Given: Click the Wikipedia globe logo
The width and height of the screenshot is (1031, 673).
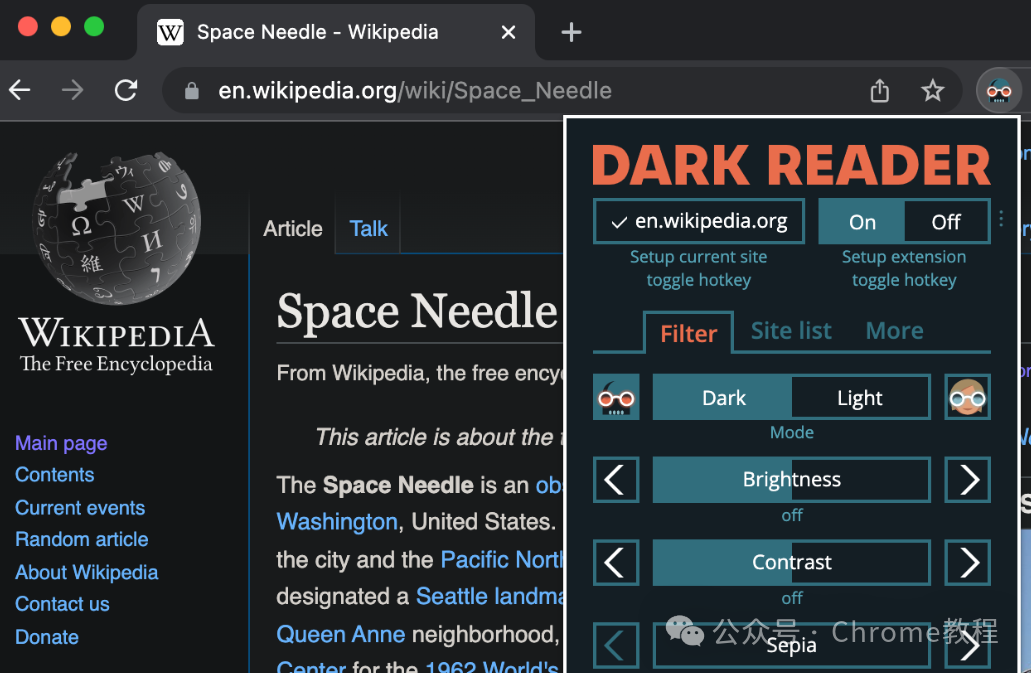Looking at the screenshot, I should pyautogui.click(x=117, y=227).
